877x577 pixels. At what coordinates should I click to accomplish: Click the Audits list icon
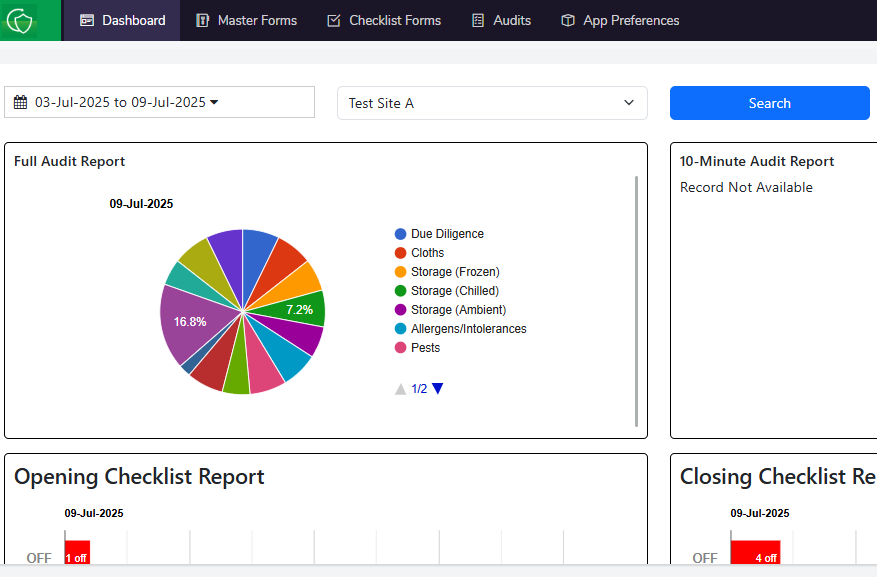click(x=478, y=20)
